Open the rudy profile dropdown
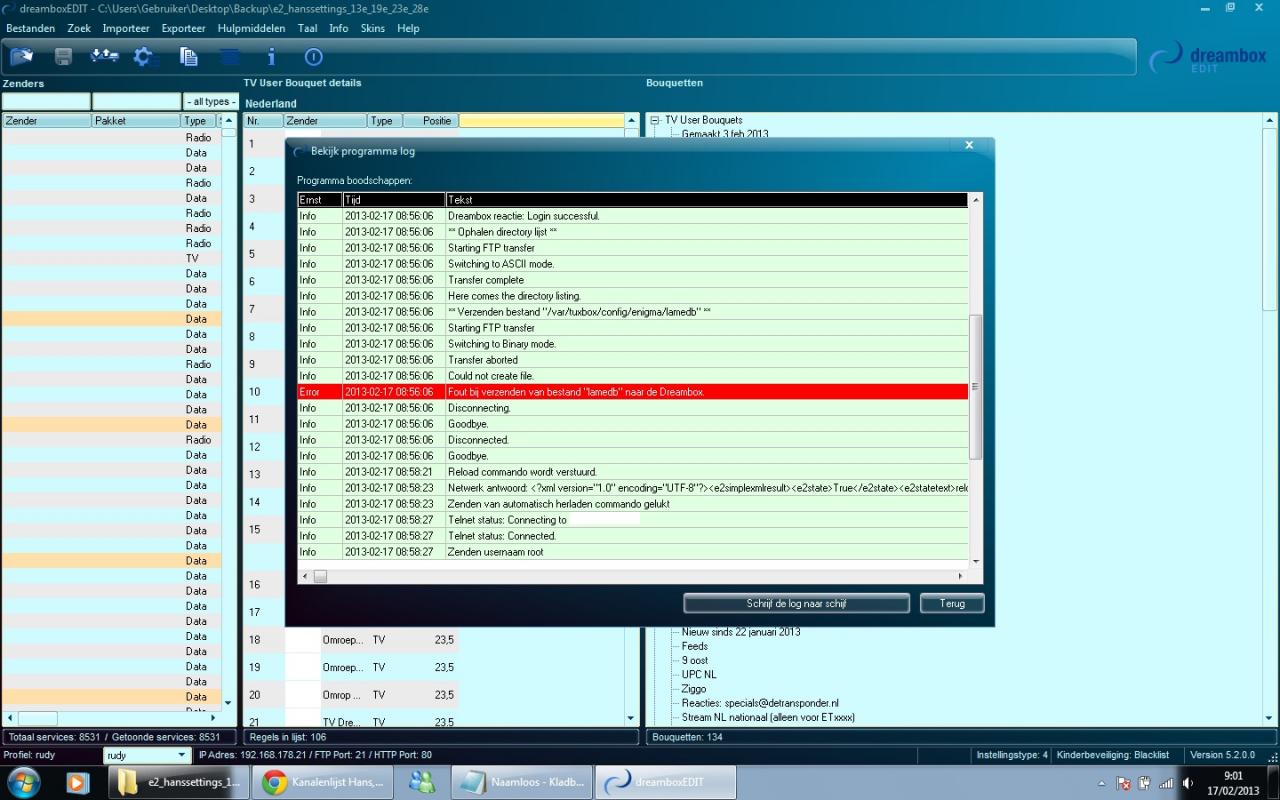This screenshot has height=800, width=1280. click(x=147, y=755)
